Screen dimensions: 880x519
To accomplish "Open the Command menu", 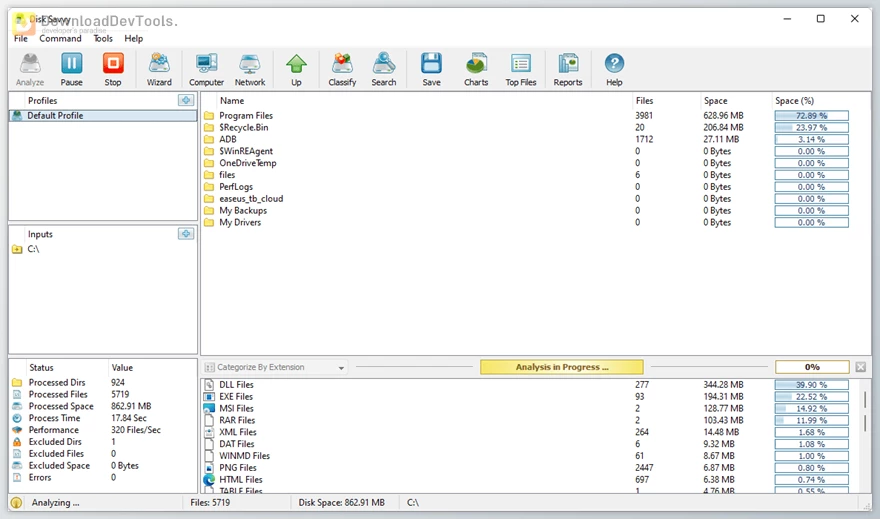I will 60,38.
